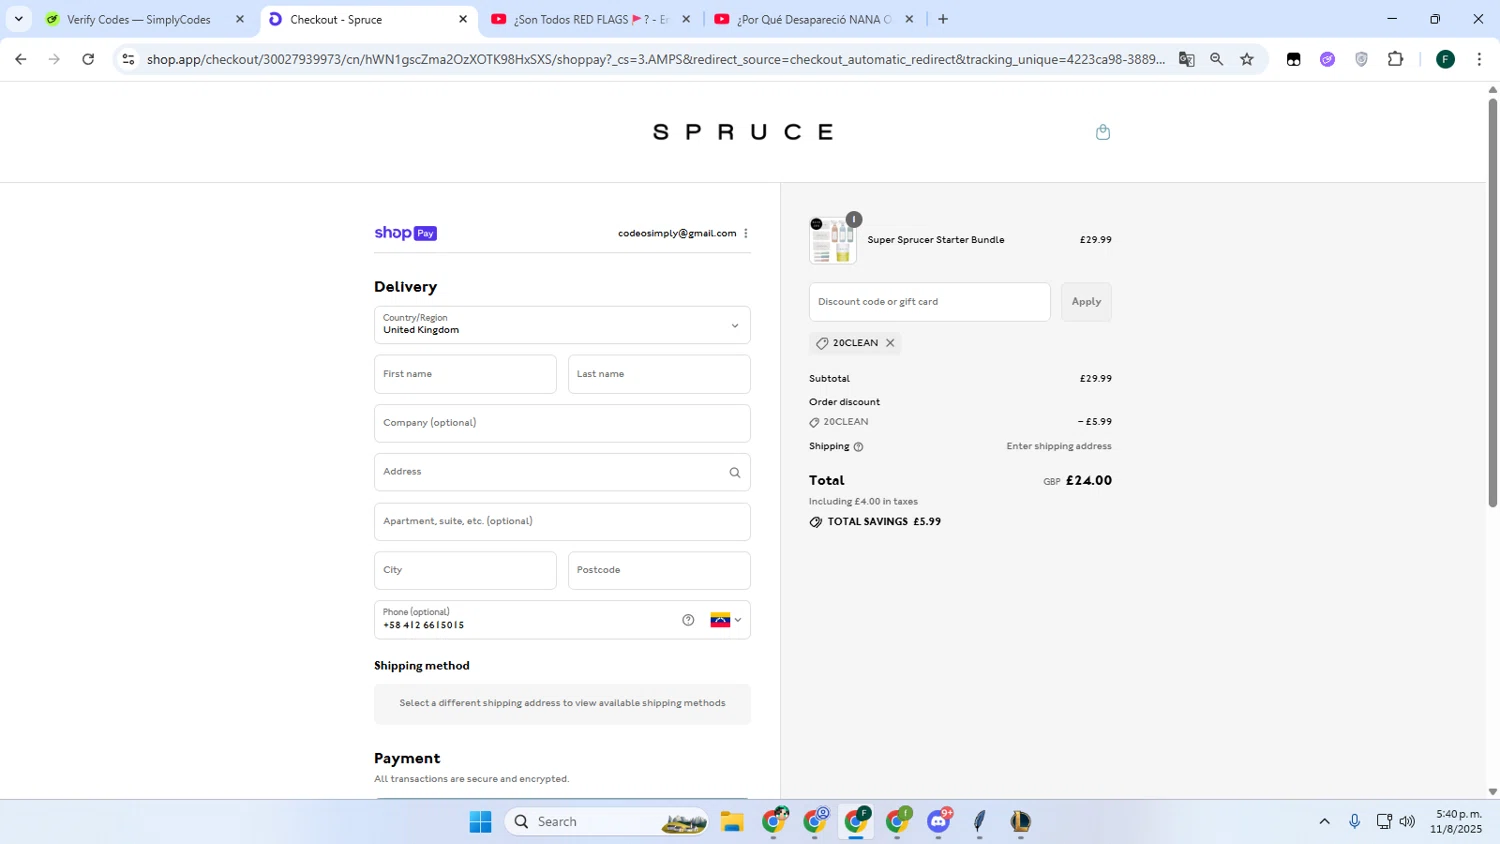Open the cart bag icon

[x=1103, y=132]
